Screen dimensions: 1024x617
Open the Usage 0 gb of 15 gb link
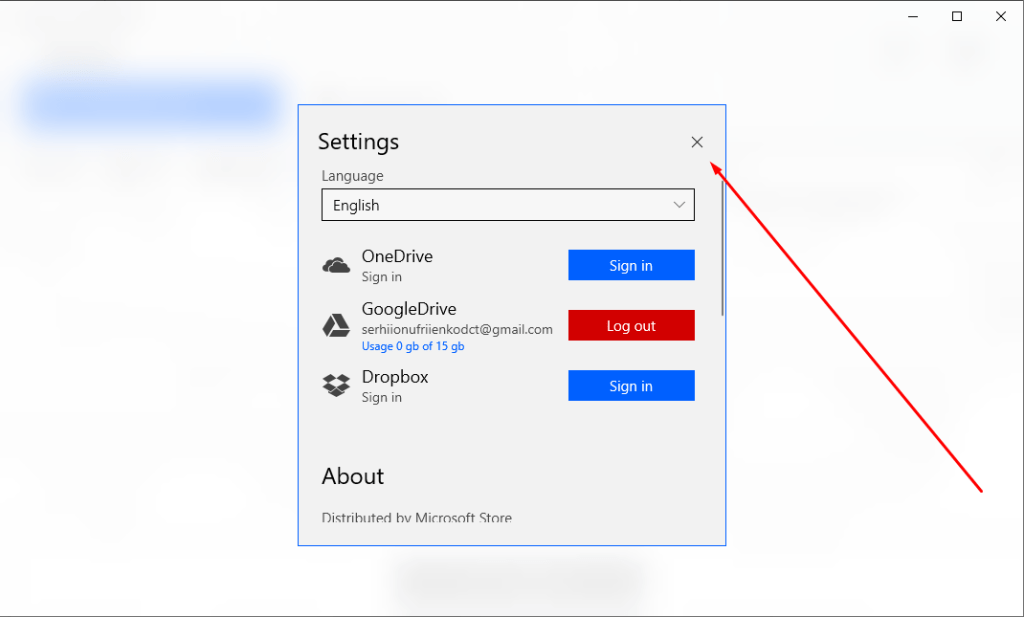tap(413, 347)
